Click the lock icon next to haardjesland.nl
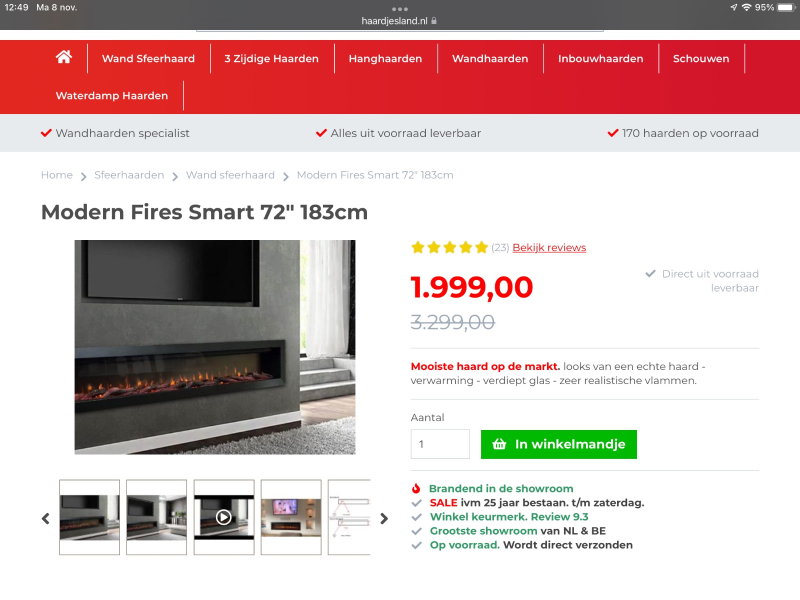The width and height of the screenshot is (800, 600). (434, 21)
